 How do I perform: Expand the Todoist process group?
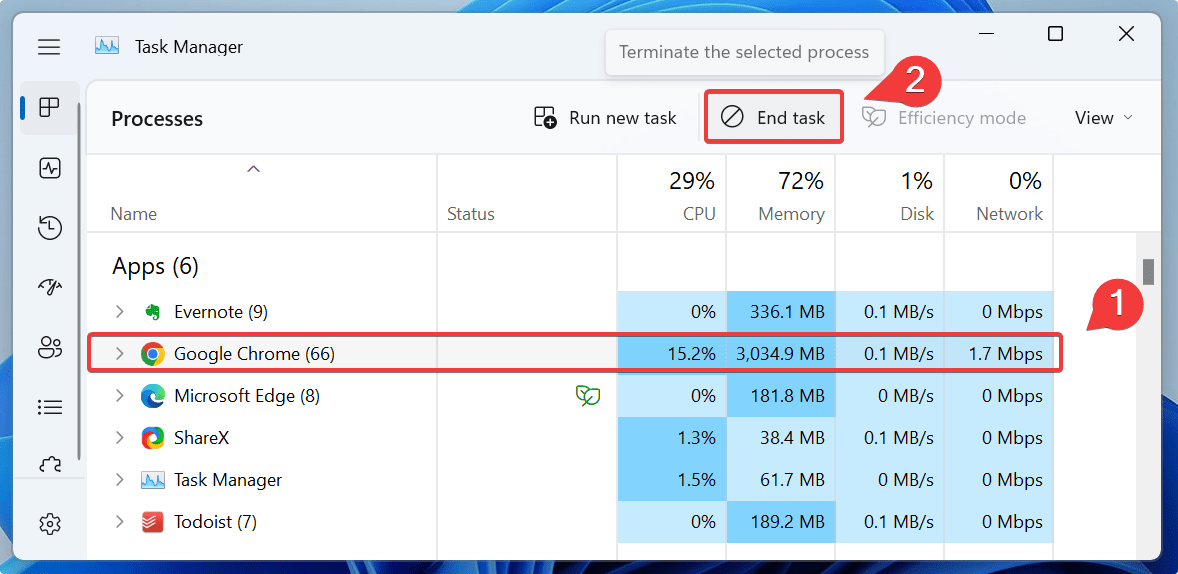pyautogui.click(x=119, y=521)
